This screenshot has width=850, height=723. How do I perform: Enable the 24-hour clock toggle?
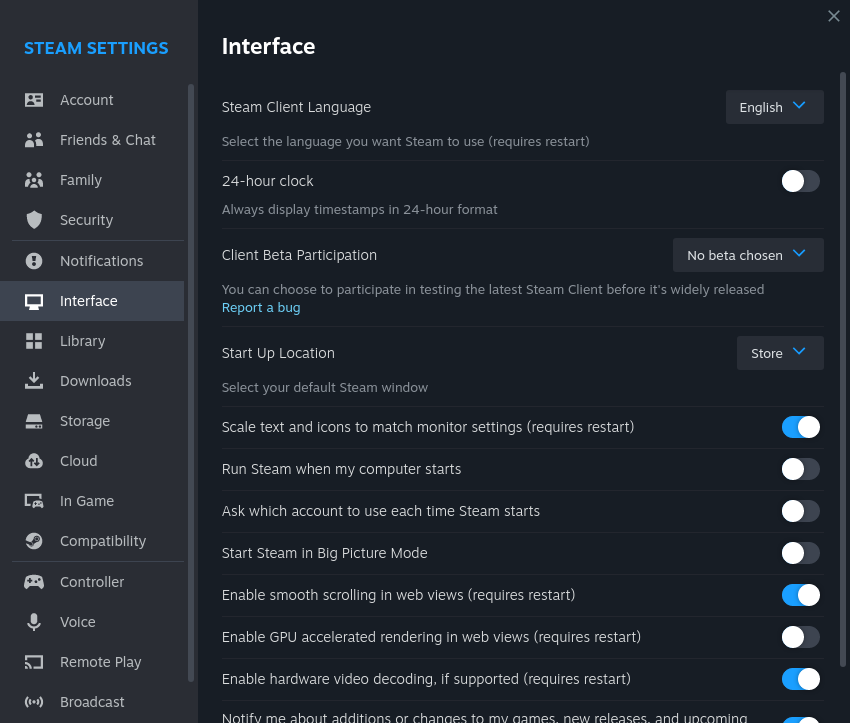[800, 180]
